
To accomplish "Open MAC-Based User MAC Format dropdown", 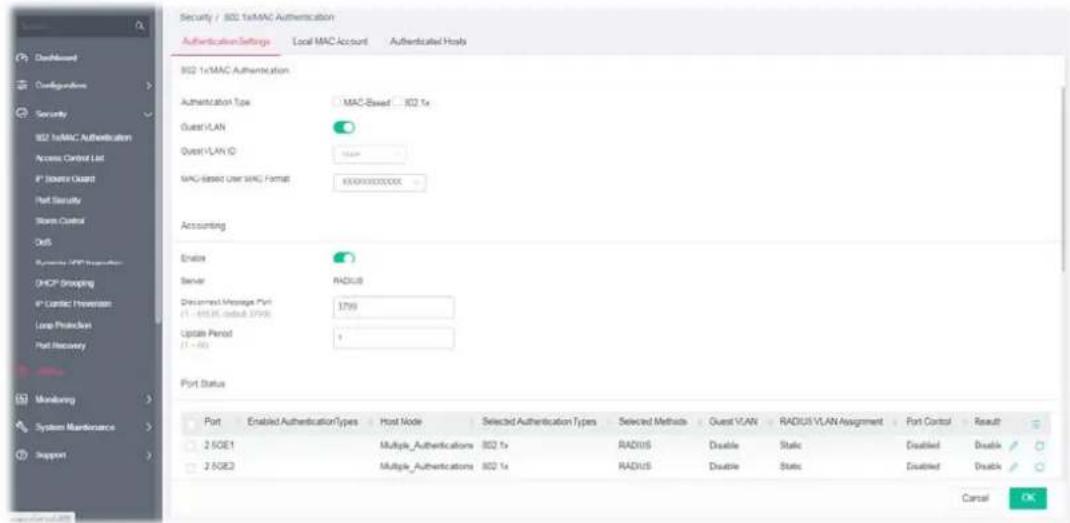I will click(x=379, y=183).
